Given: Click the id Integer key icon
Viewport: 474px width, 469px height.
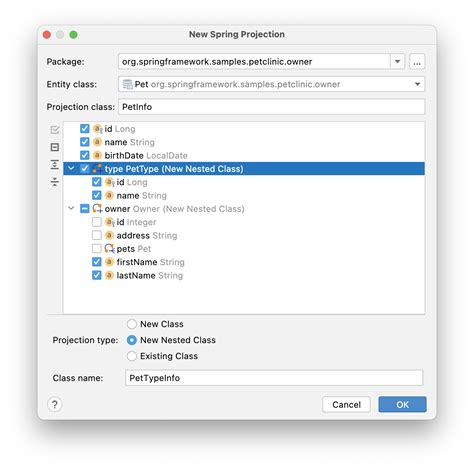Looking at the screenshot, I should tap(110, 222).
